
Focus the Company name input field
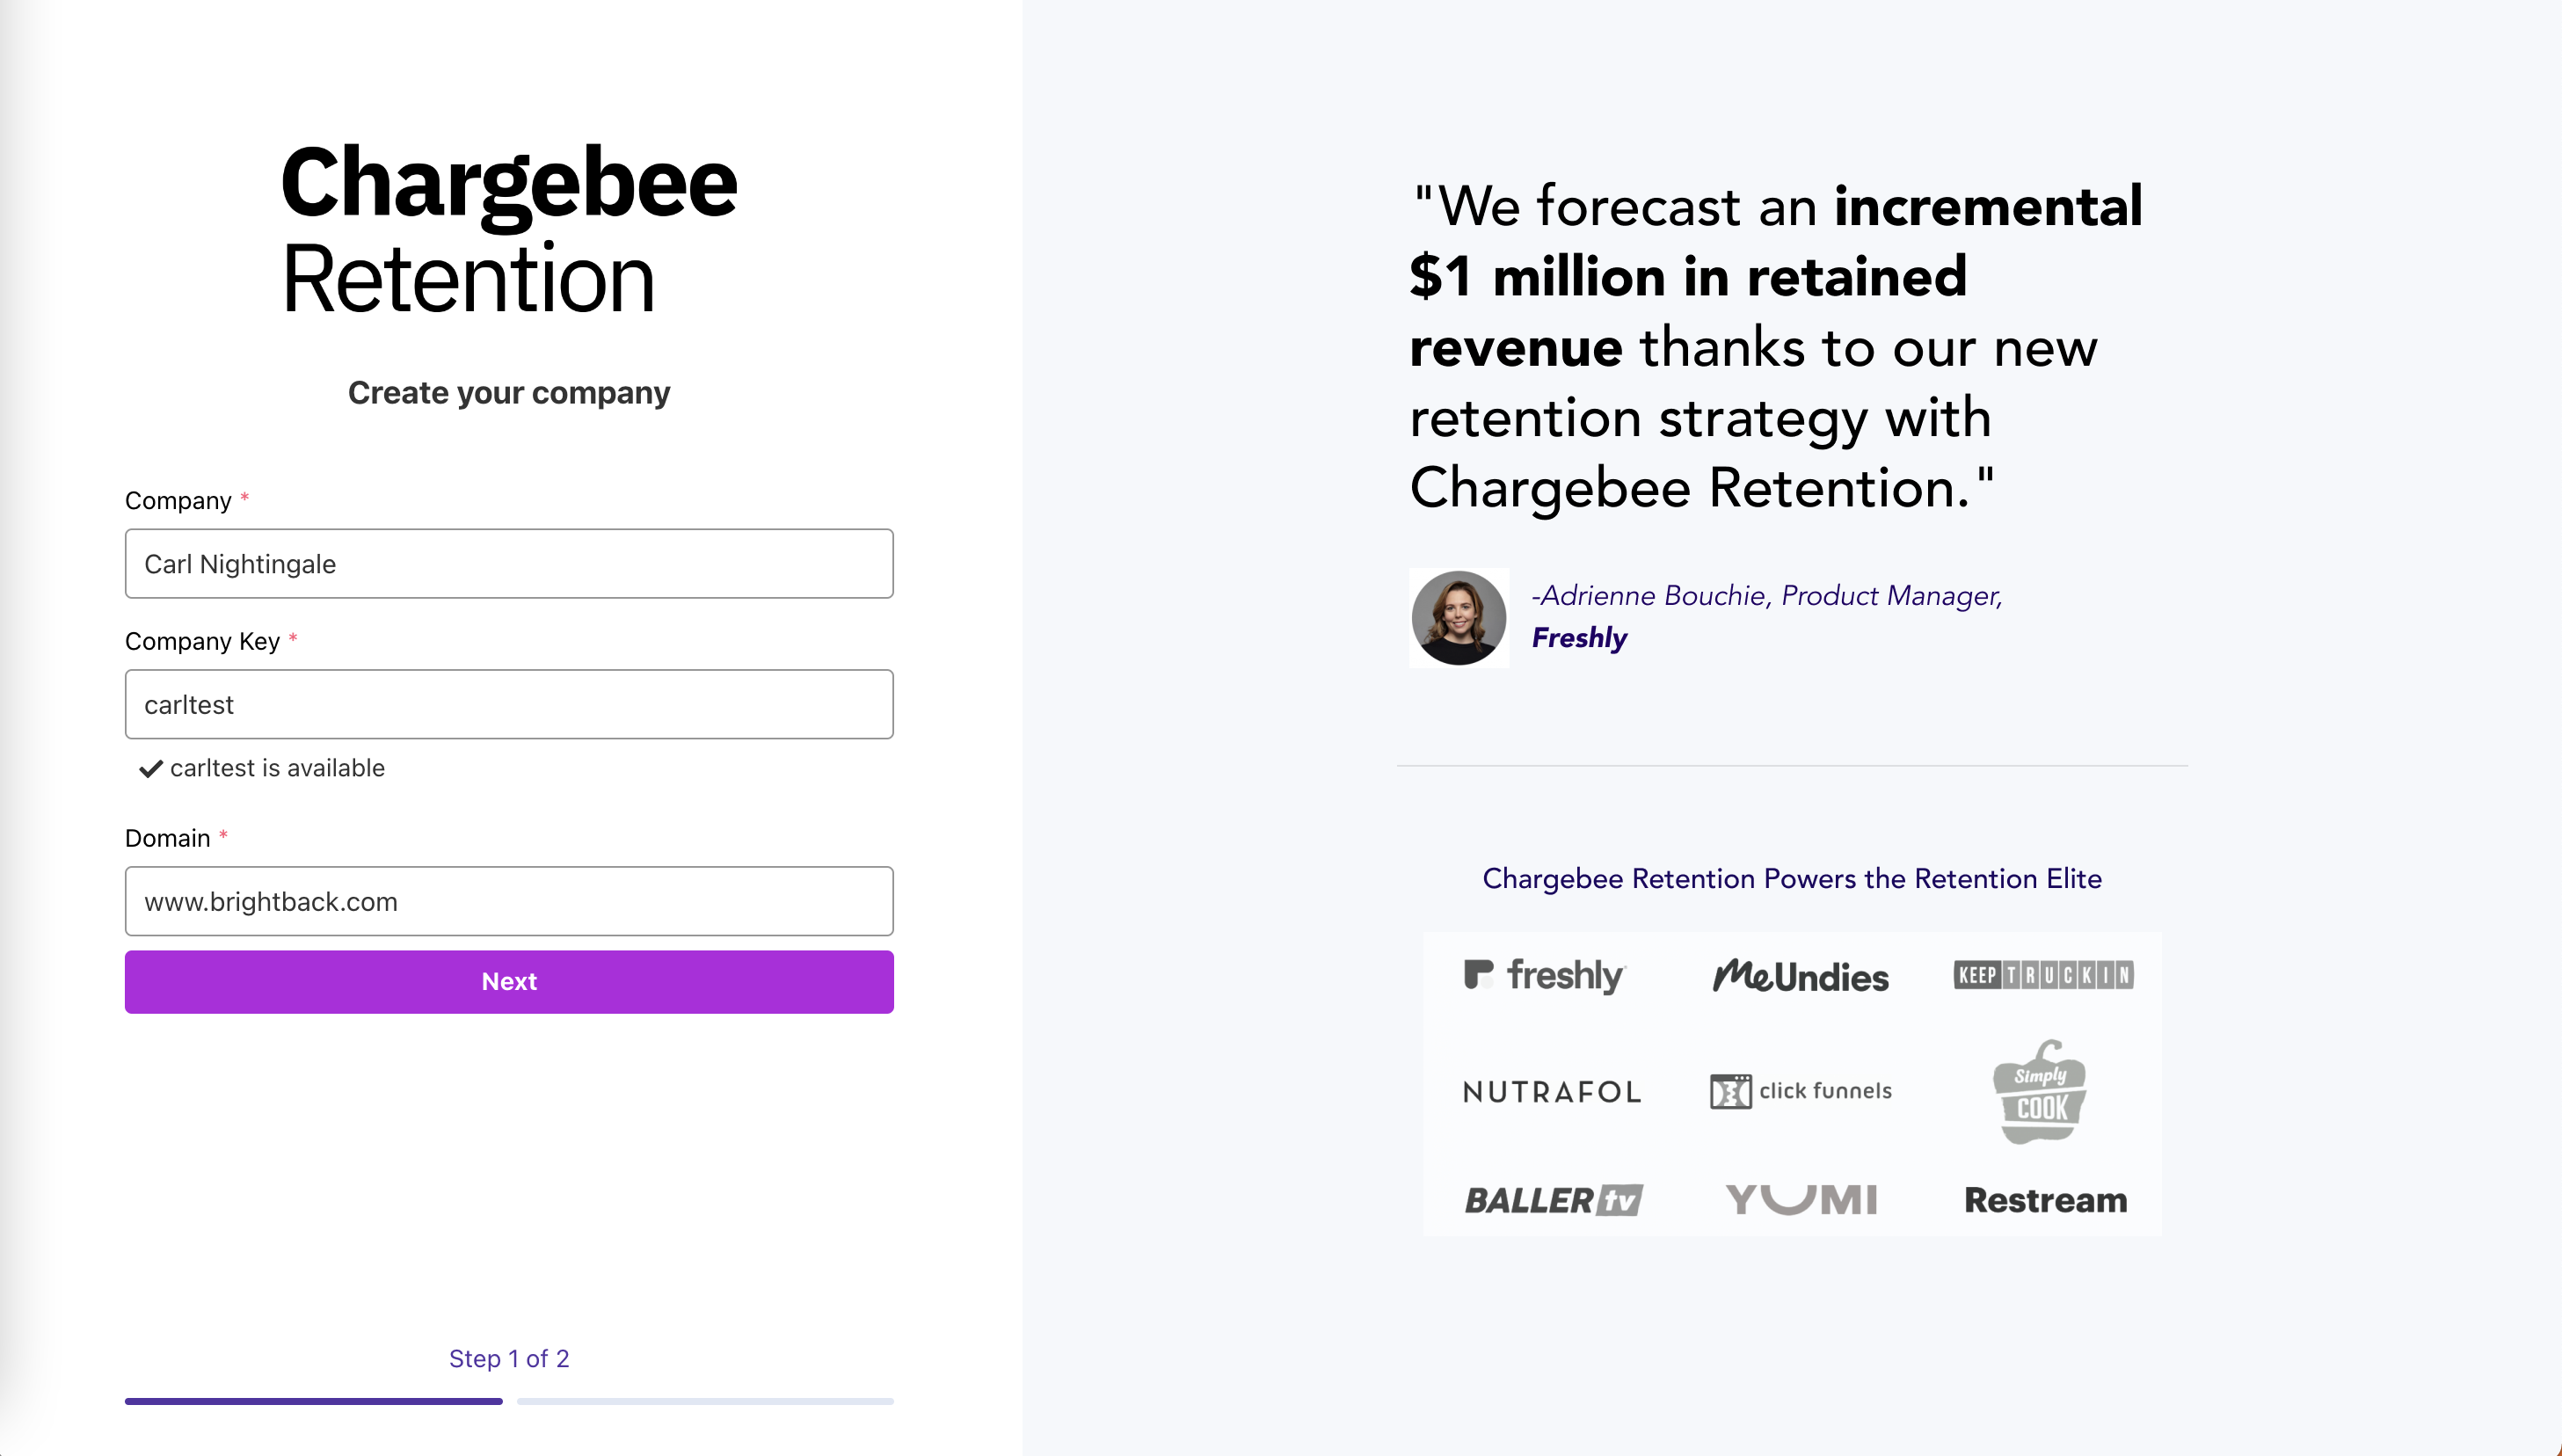pos(509,564)
